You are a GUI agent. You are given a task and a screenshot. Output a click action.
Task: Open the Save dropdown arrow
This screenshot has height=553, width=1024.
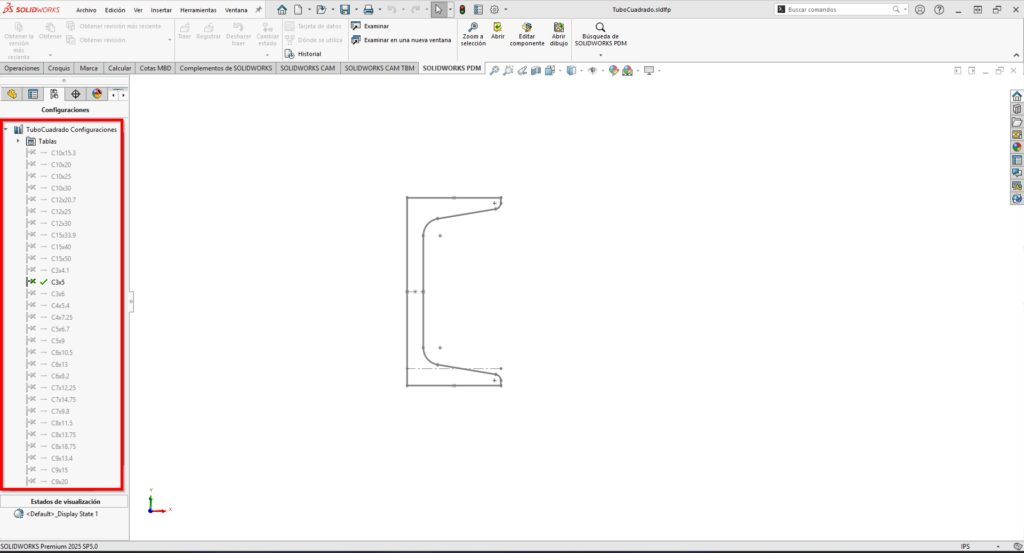point(356,10)
